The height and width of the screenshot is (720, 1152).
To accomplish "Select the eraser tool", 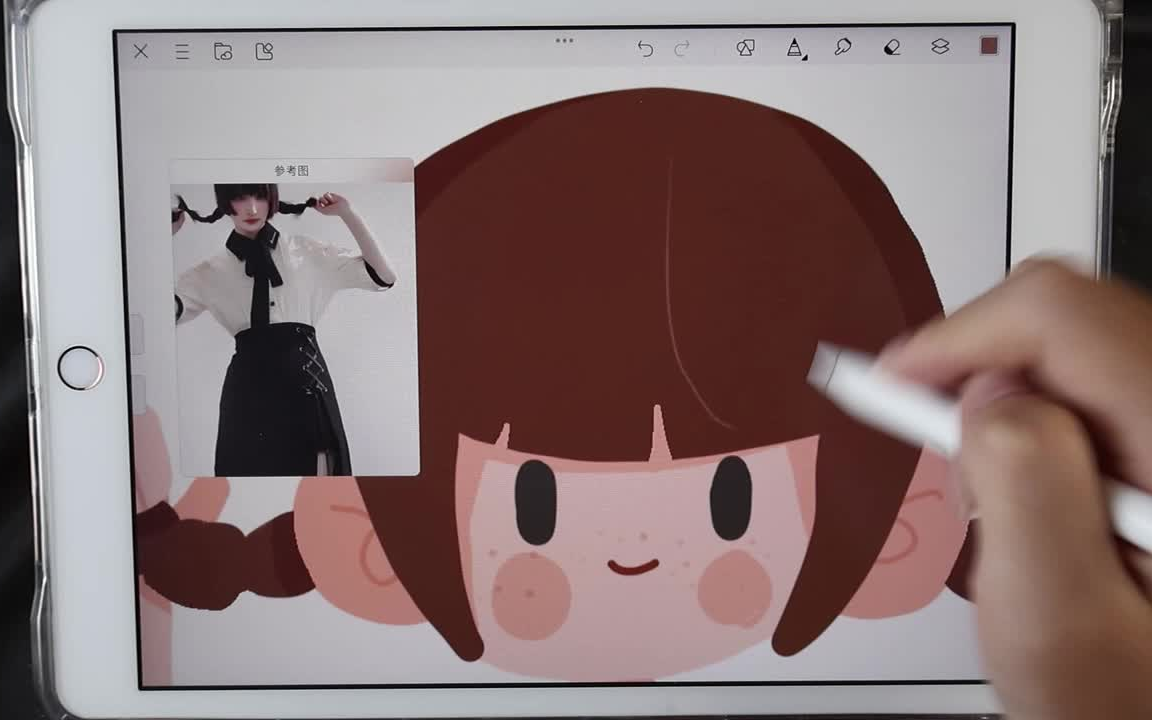I will click(x=892, y=47).
